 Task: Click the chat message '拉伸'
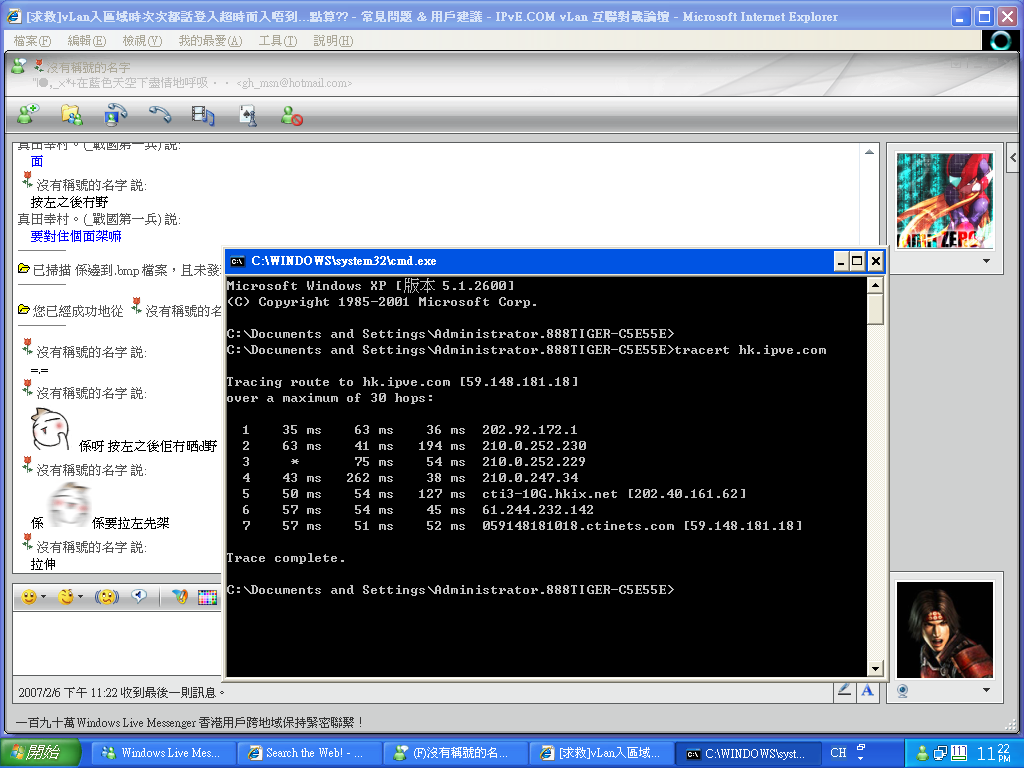(43, 564)
